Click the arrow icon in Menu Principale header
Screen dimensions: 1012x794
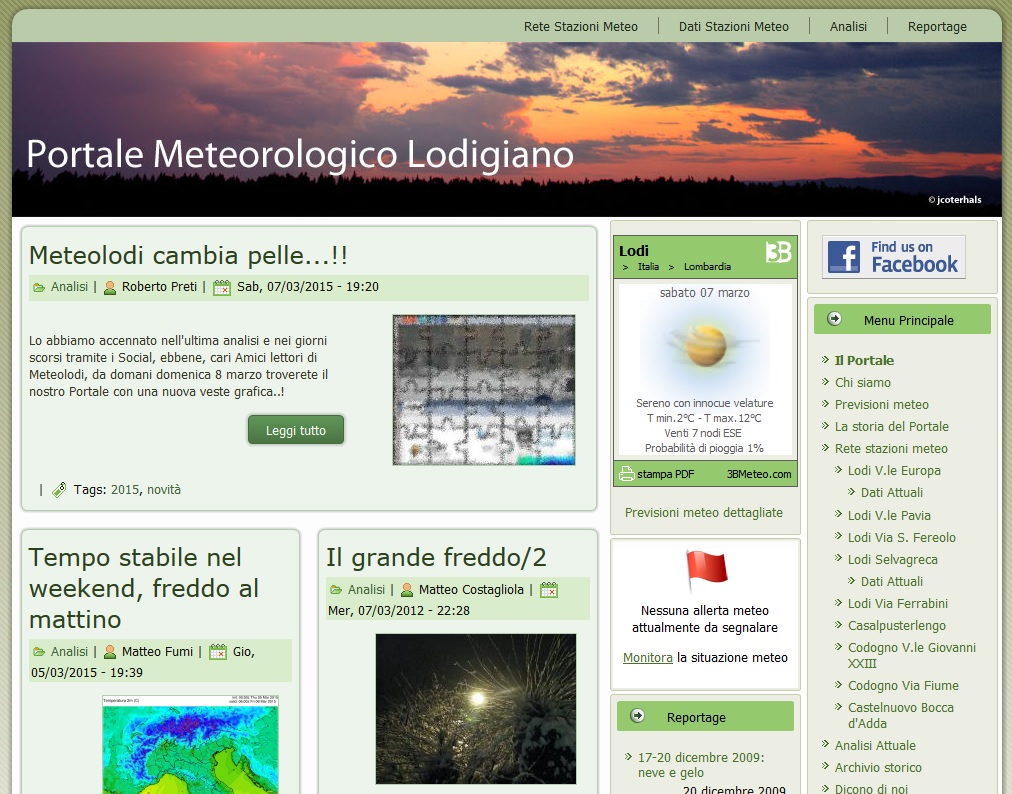[x=835, y=318]
